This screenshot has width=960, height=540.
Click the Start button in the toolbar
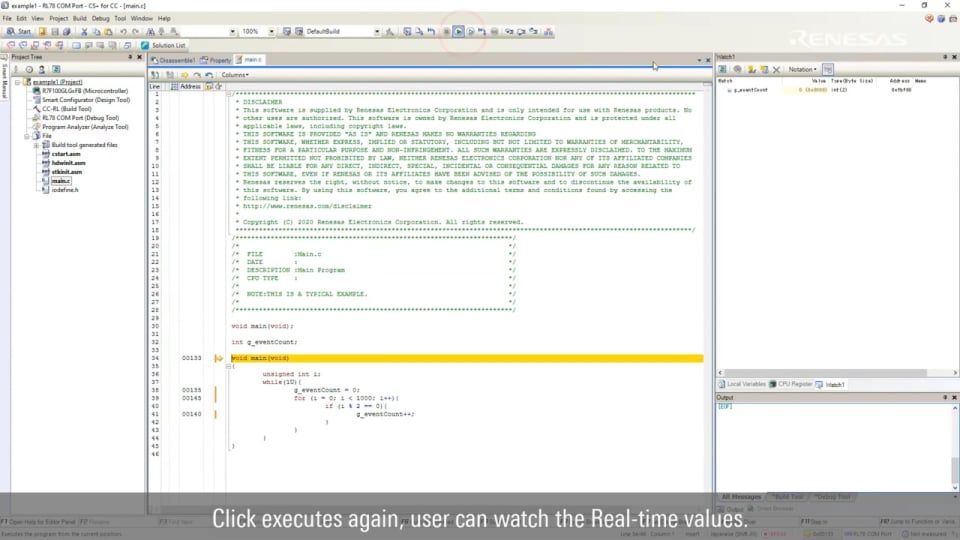coord(19,32)
